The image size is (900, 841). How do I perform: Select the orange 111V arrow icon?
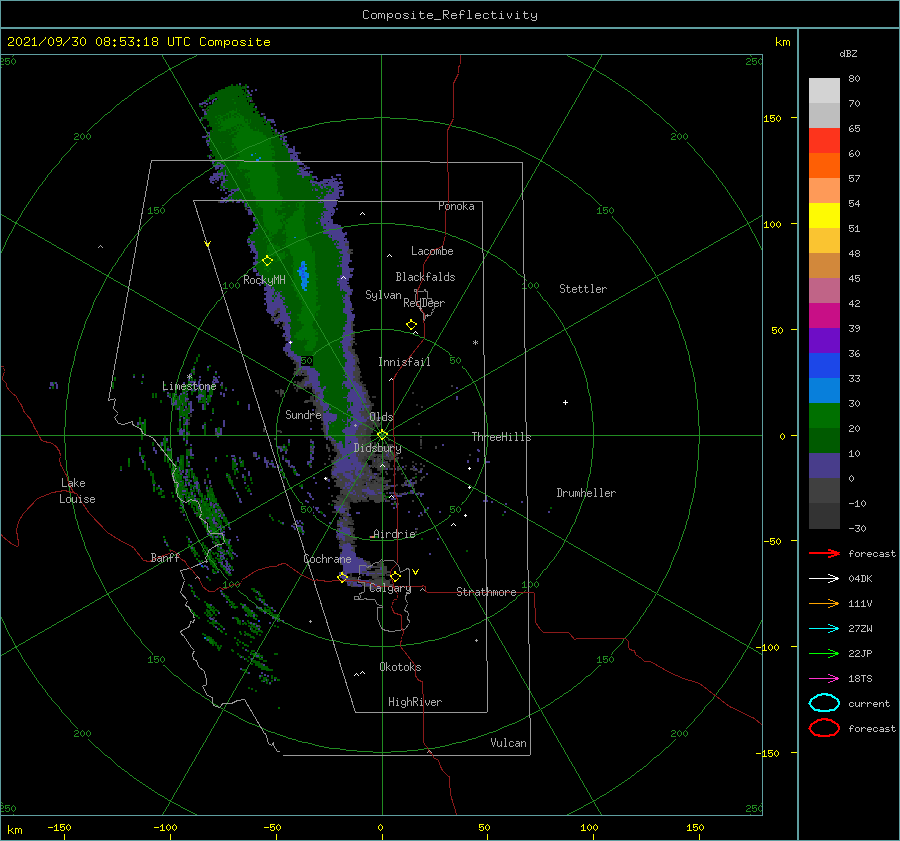click(824, 603)
